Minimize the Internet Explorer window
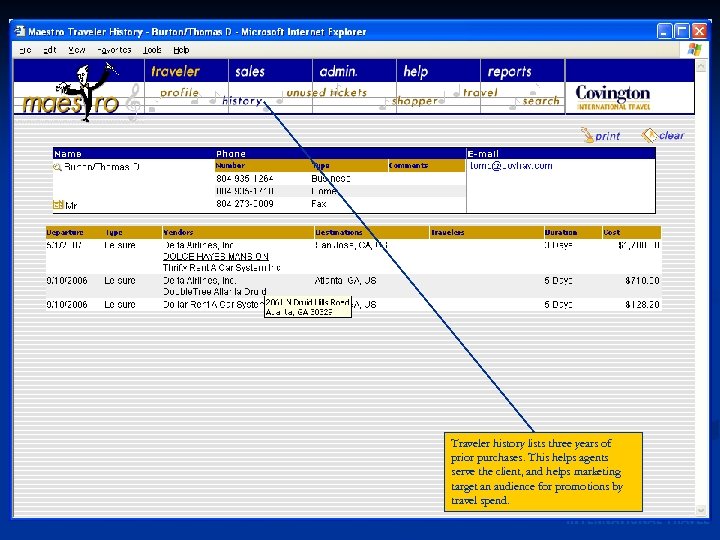720x540 pixels. point(664,31)
